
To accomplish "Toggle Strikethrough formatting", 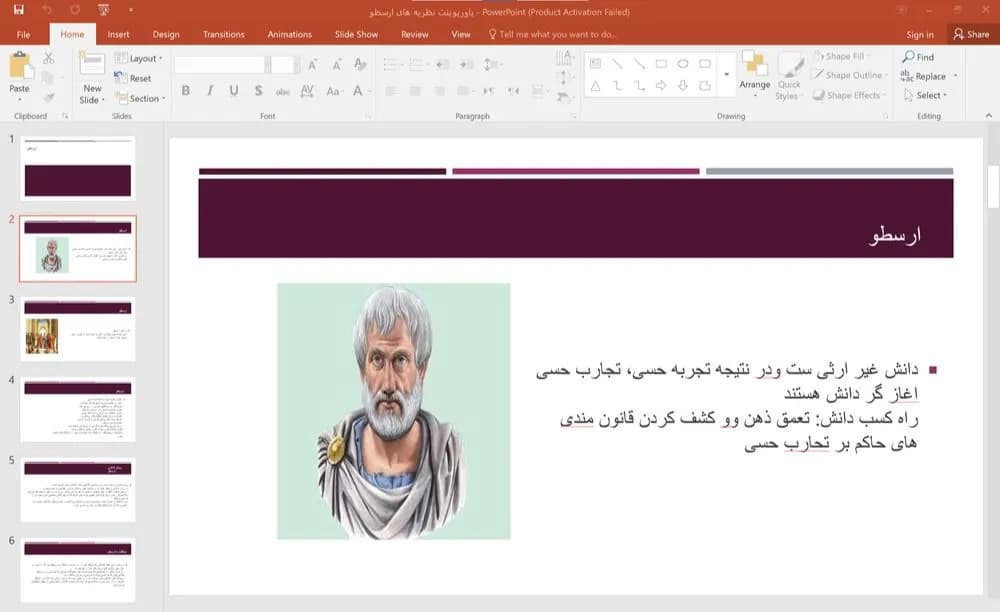I will 283,91.
